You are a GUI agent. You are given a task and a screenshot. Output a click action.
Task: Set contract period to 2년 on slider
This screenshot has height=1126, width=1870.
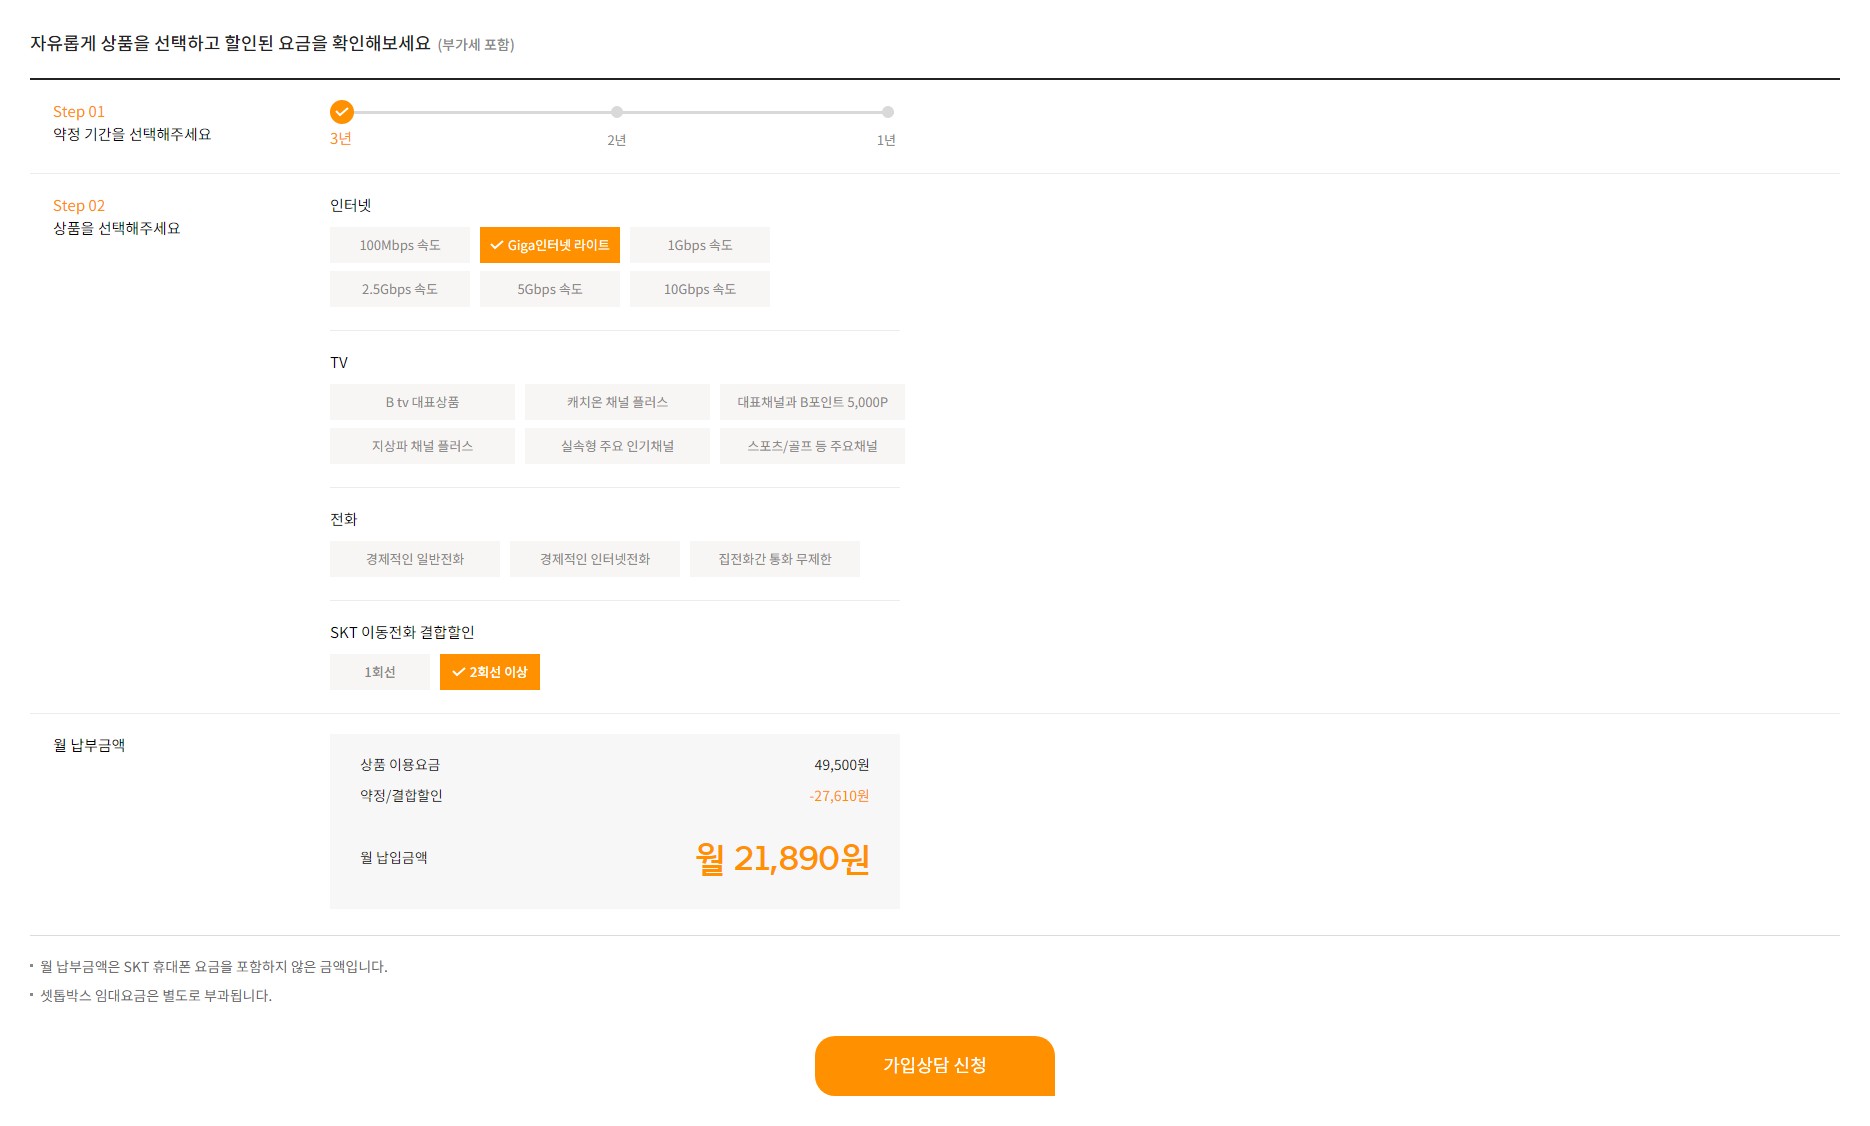[x=617, y=112]
